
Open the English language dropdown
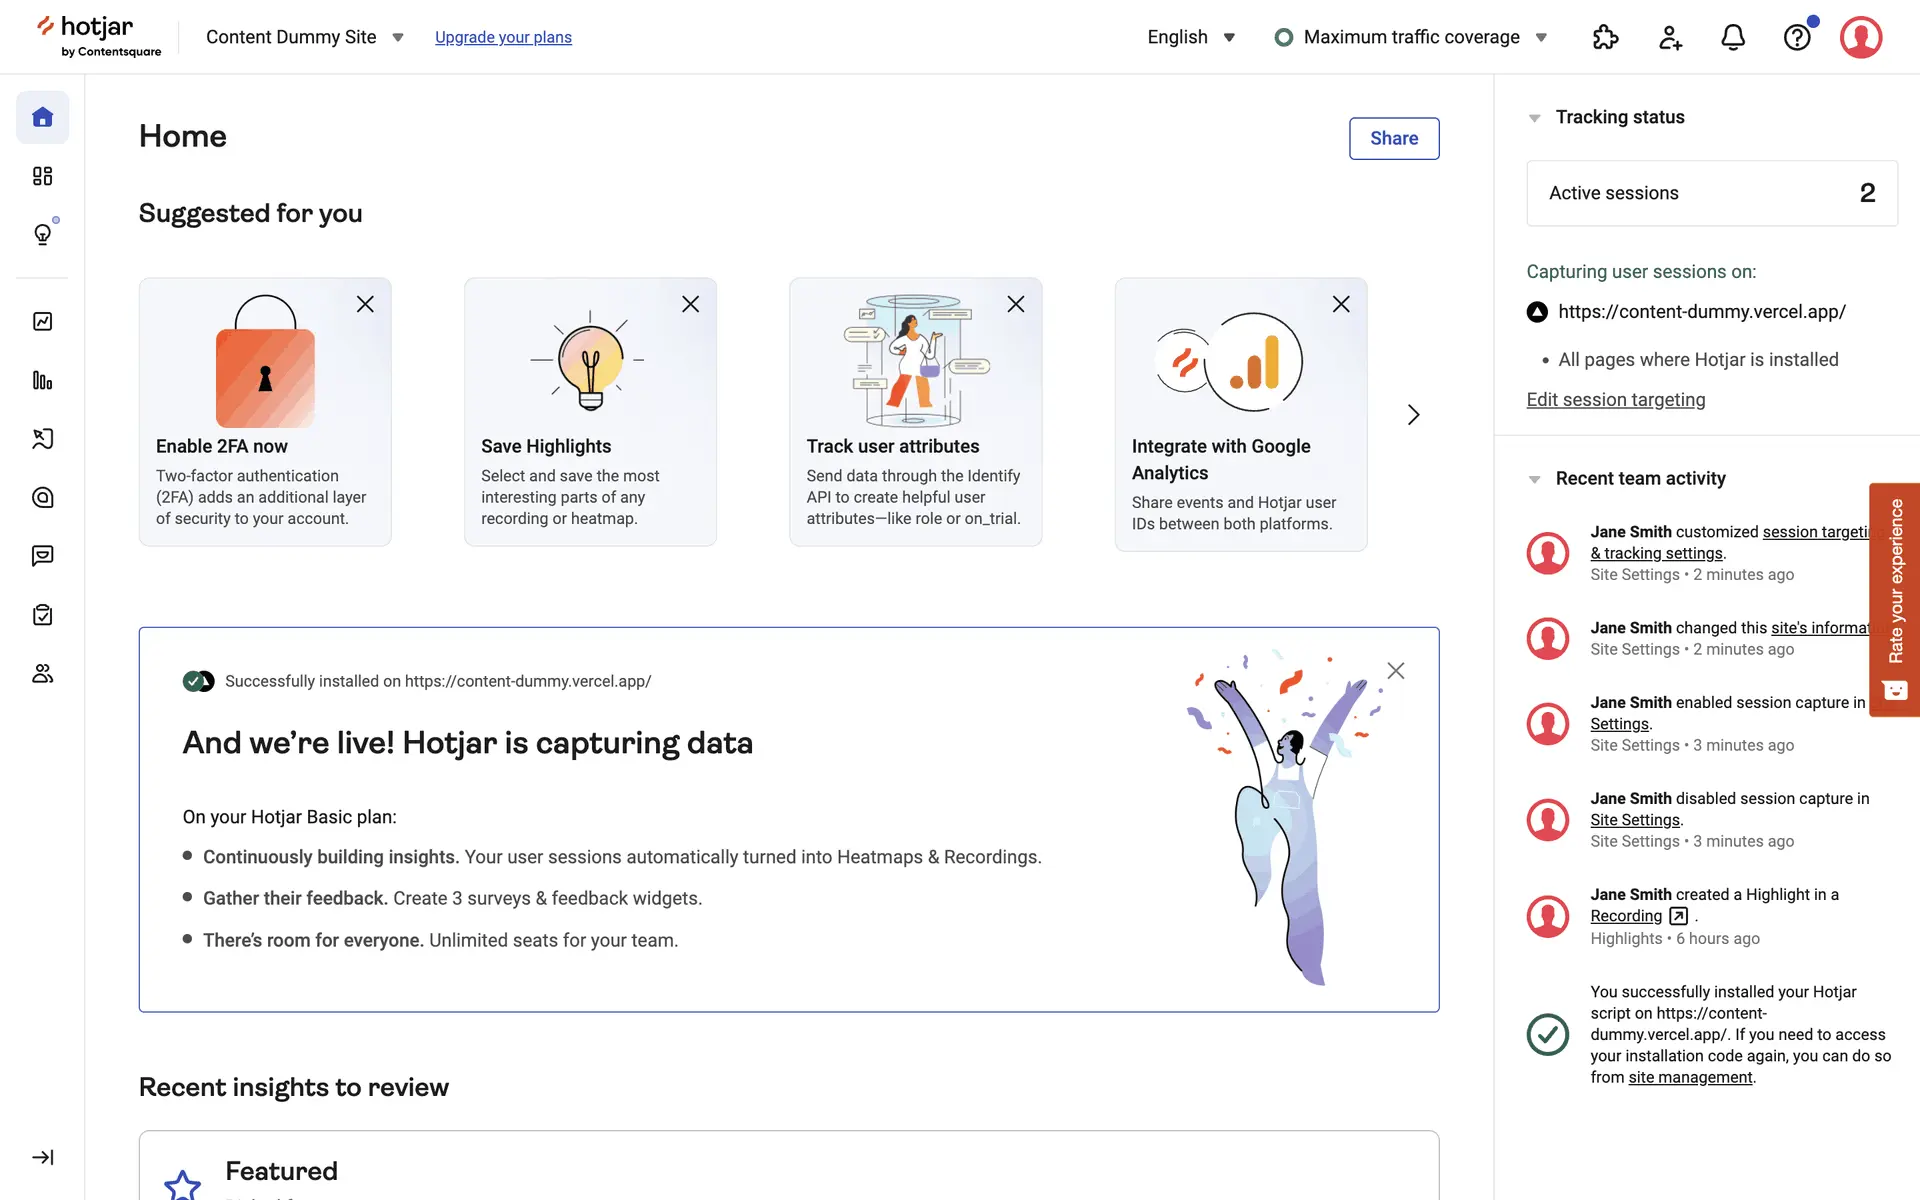pyautogui.click(x=1191, y=37)
